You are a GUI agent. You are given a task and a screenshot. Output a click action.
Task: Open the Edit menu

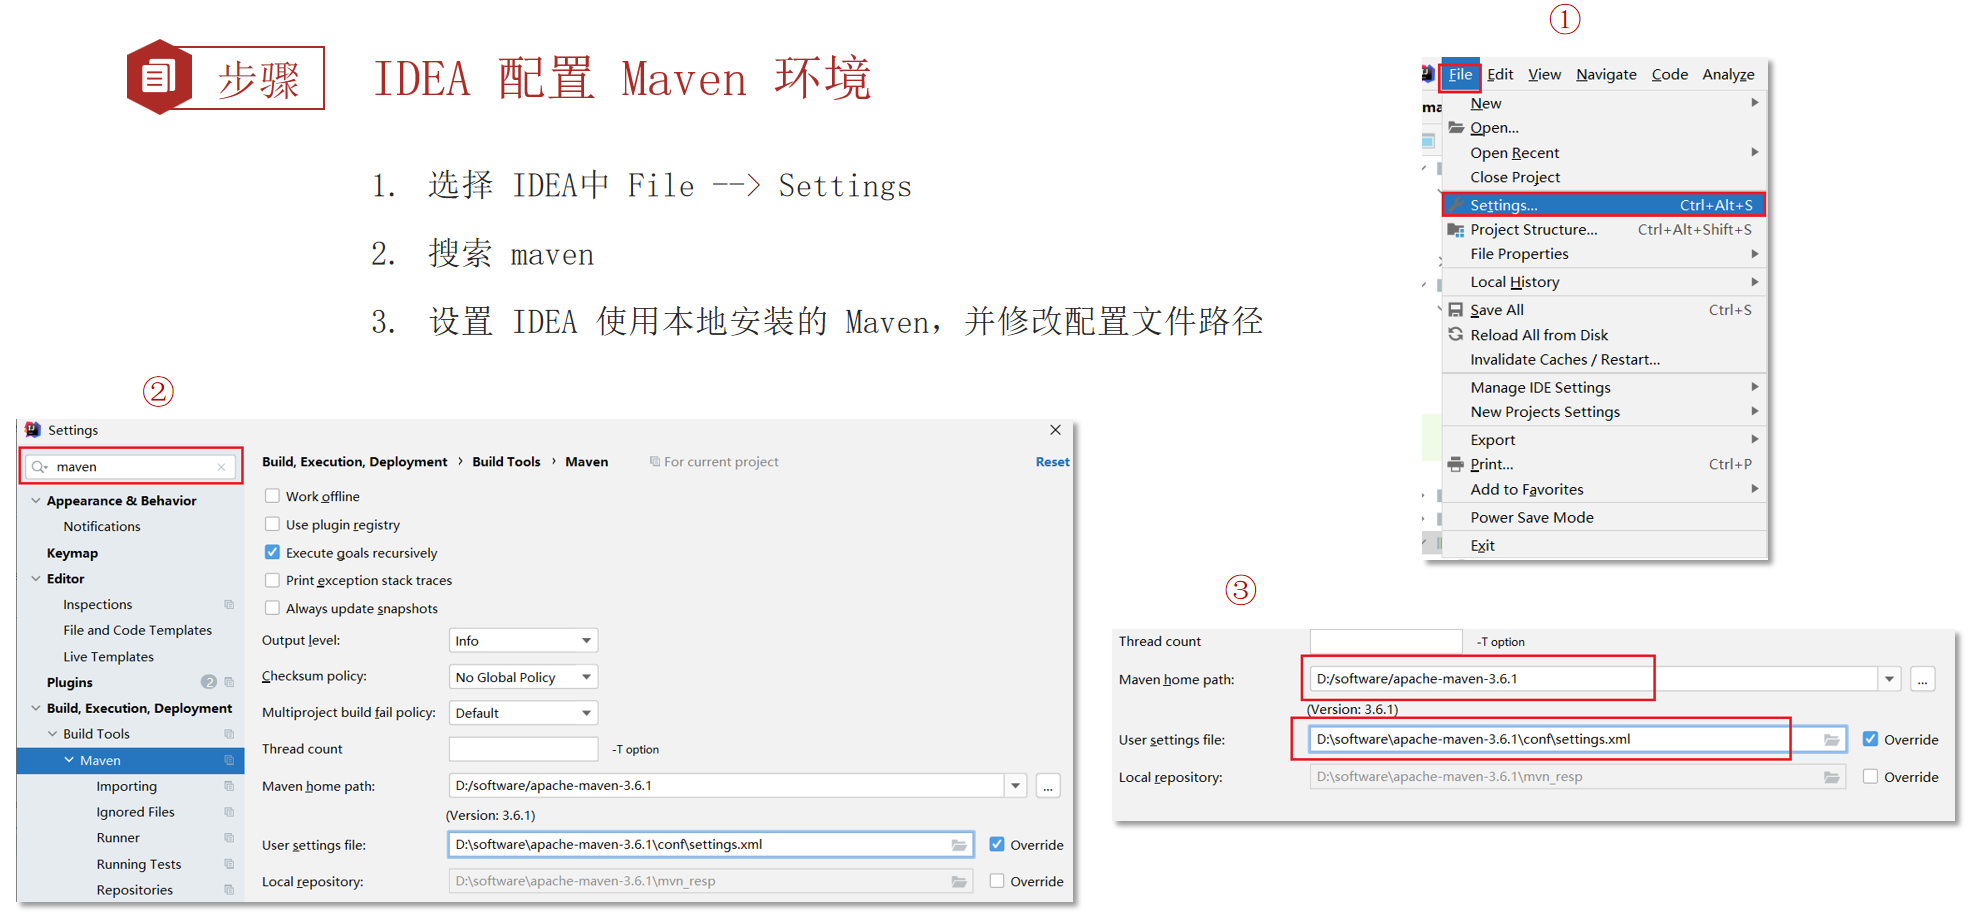pos(1500,74)
